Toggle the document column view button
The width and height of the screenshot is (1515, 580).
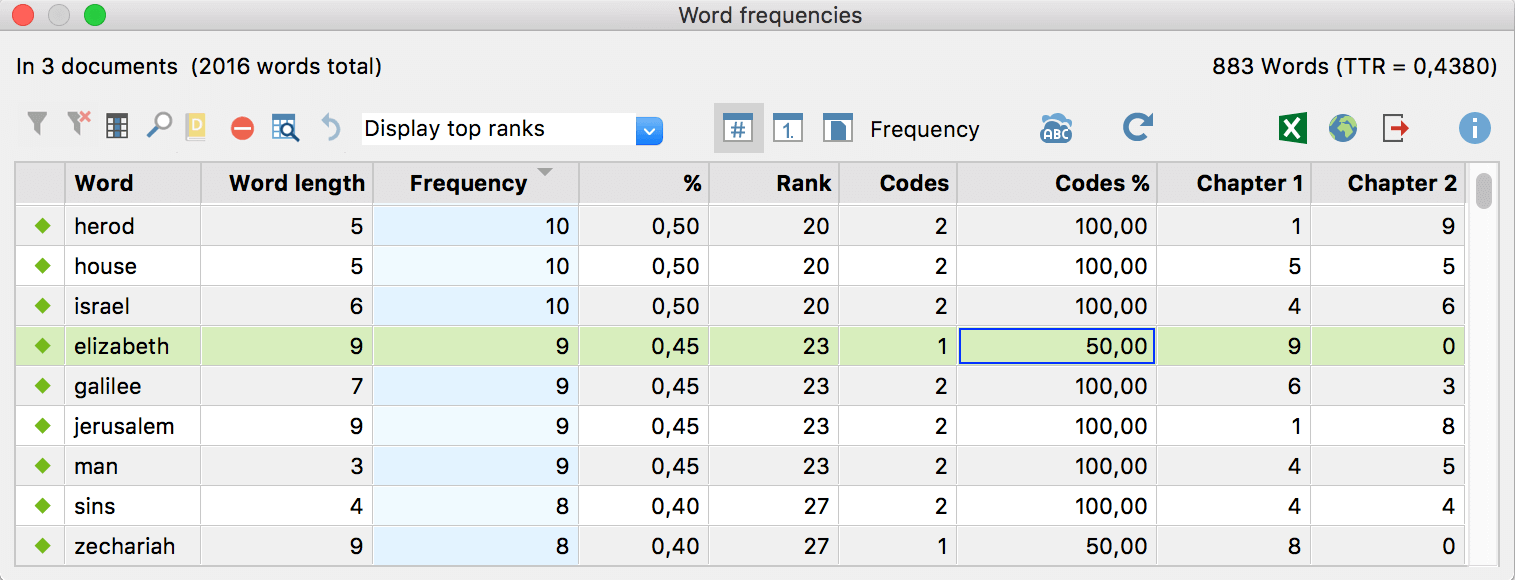tap(837, 128)
